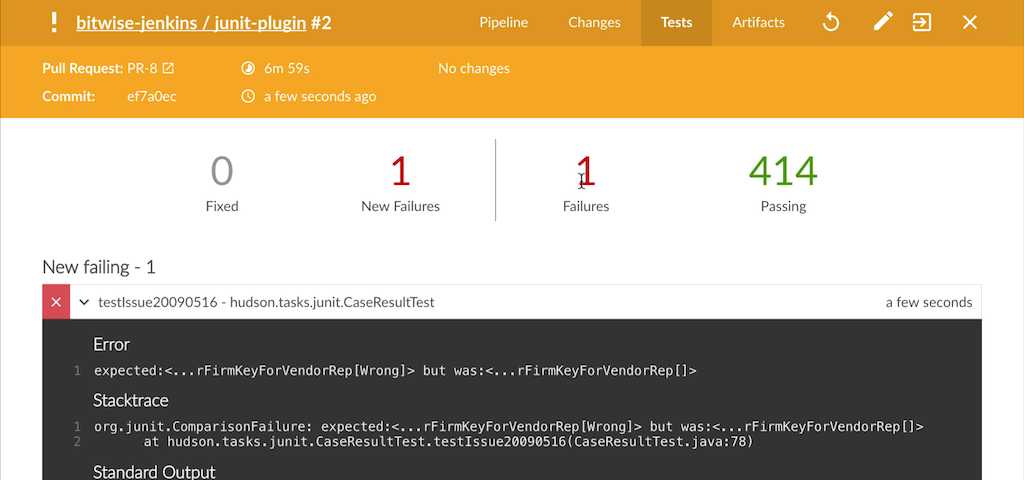Click the exclamation status icon in header
Image resolution: width=1024 pixels, height=480 pixels.
pos(54,22)
